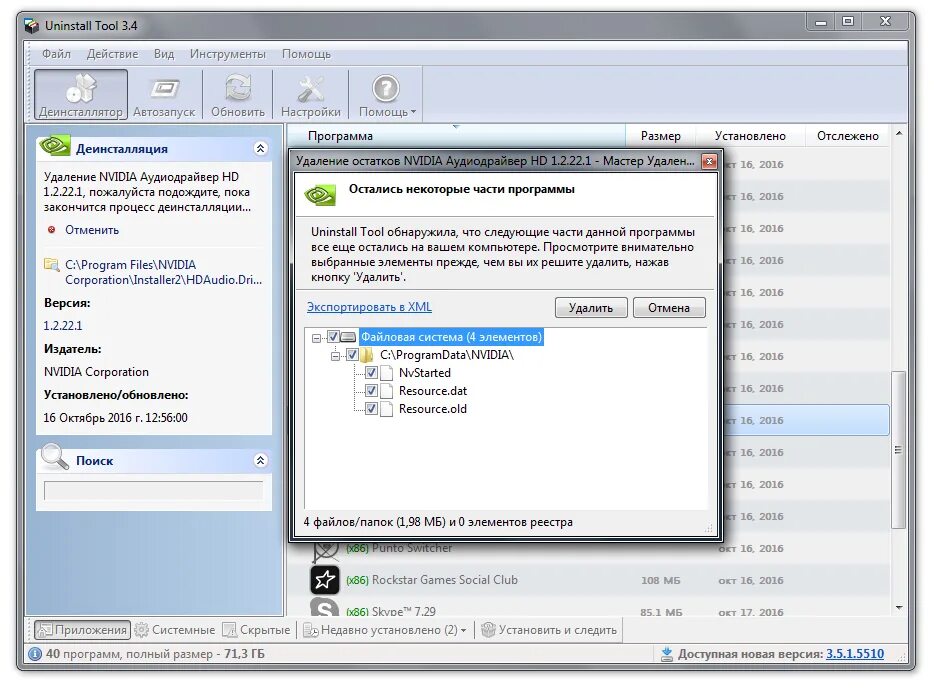Switch to the Автозапуск tool

tap(164, 95)
